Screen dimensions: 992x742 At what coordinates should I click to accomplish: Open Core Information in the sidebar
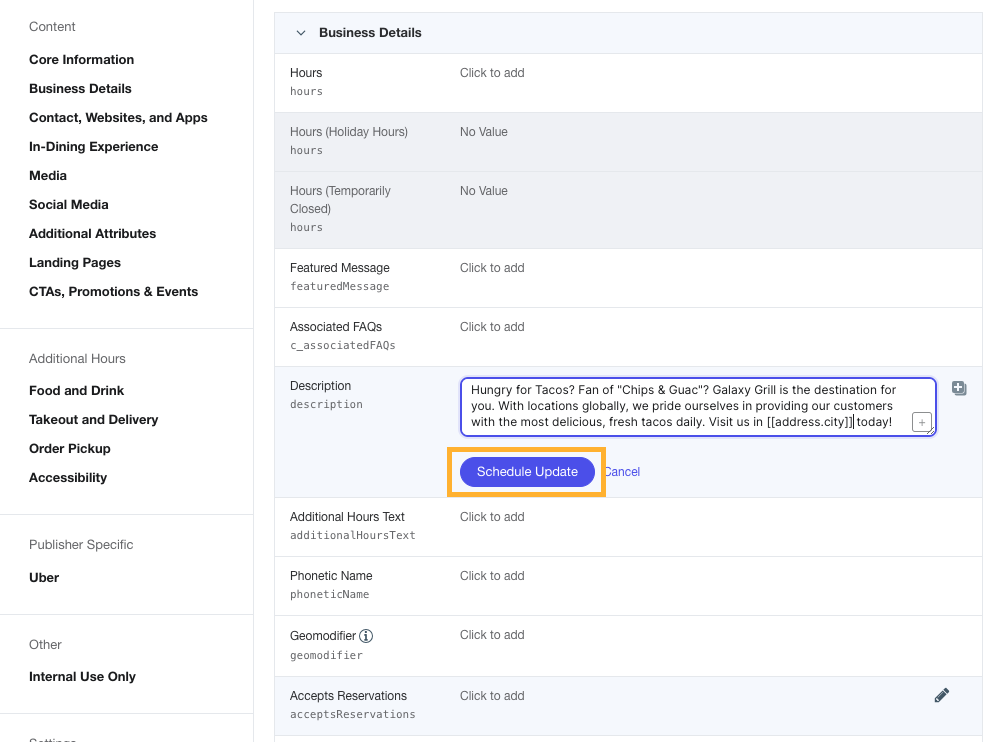(81, 59)
